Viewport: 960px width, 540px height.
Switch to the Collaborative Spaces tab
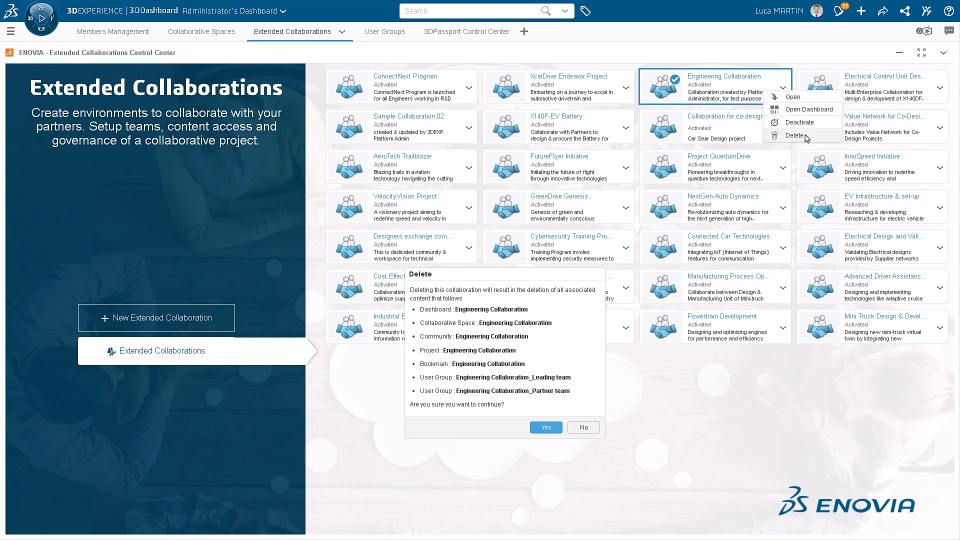click(201, 31)
